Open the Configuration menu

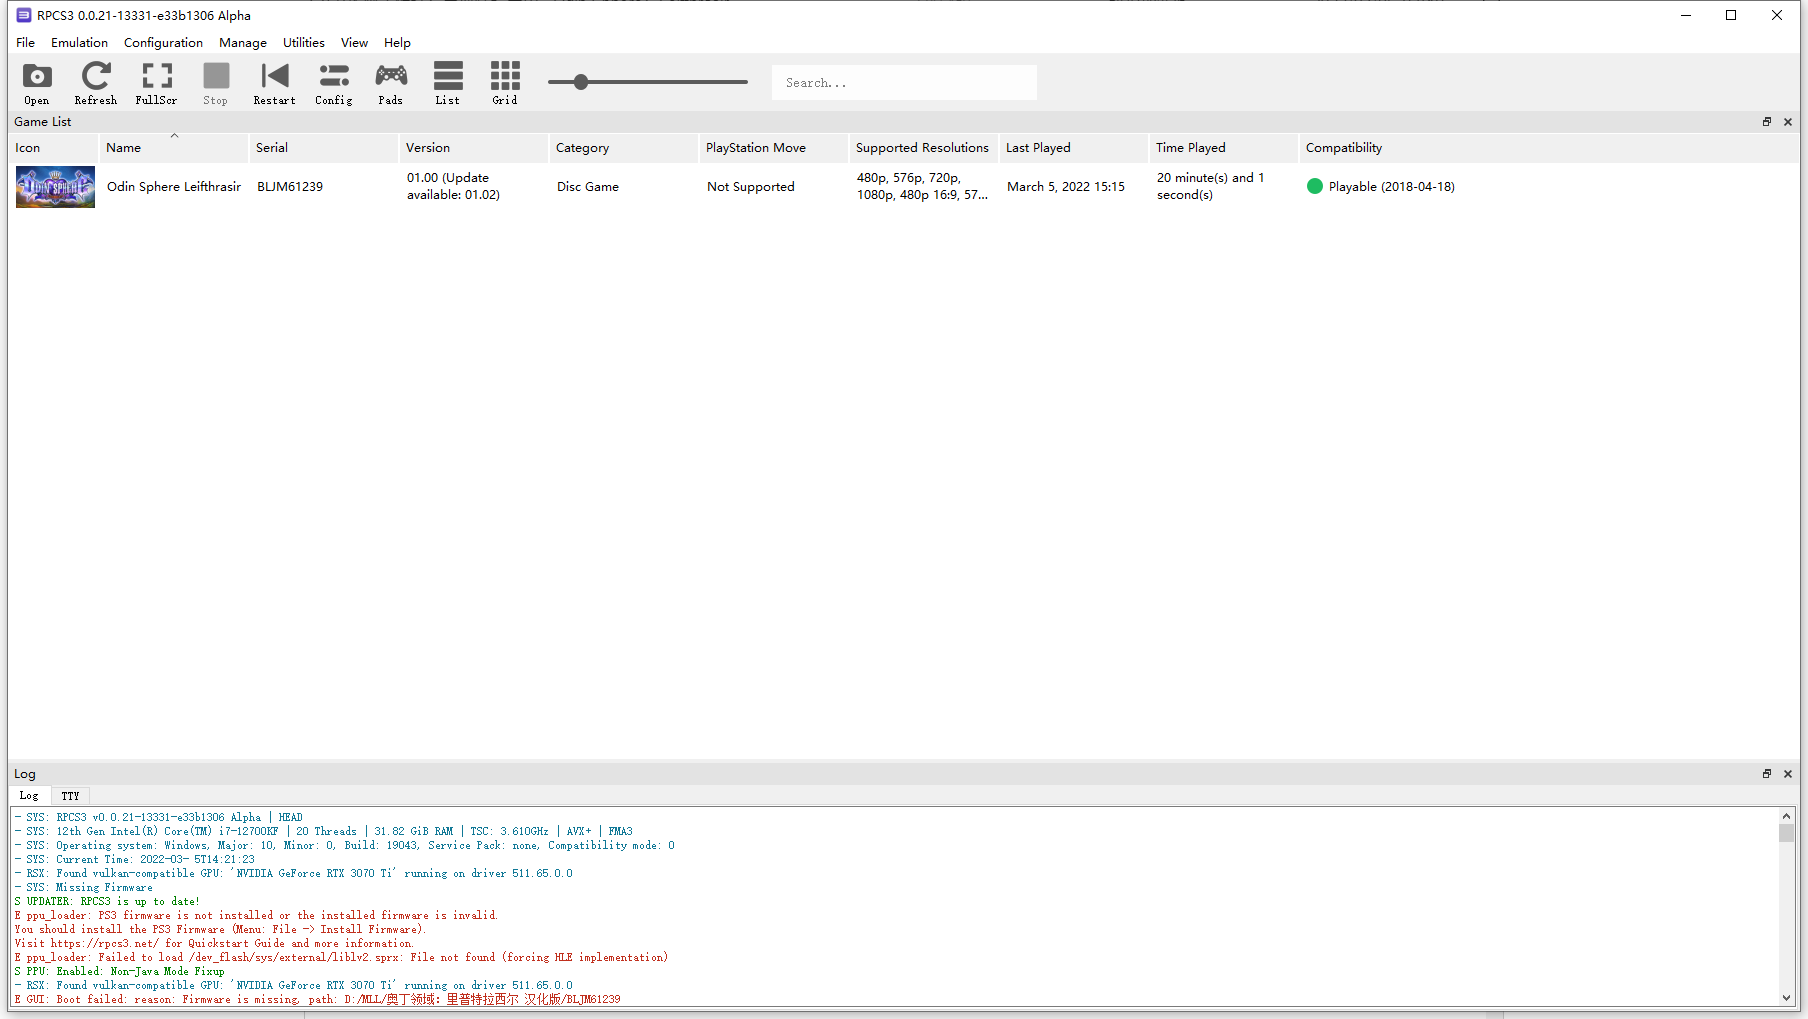(x=163, y=43)
